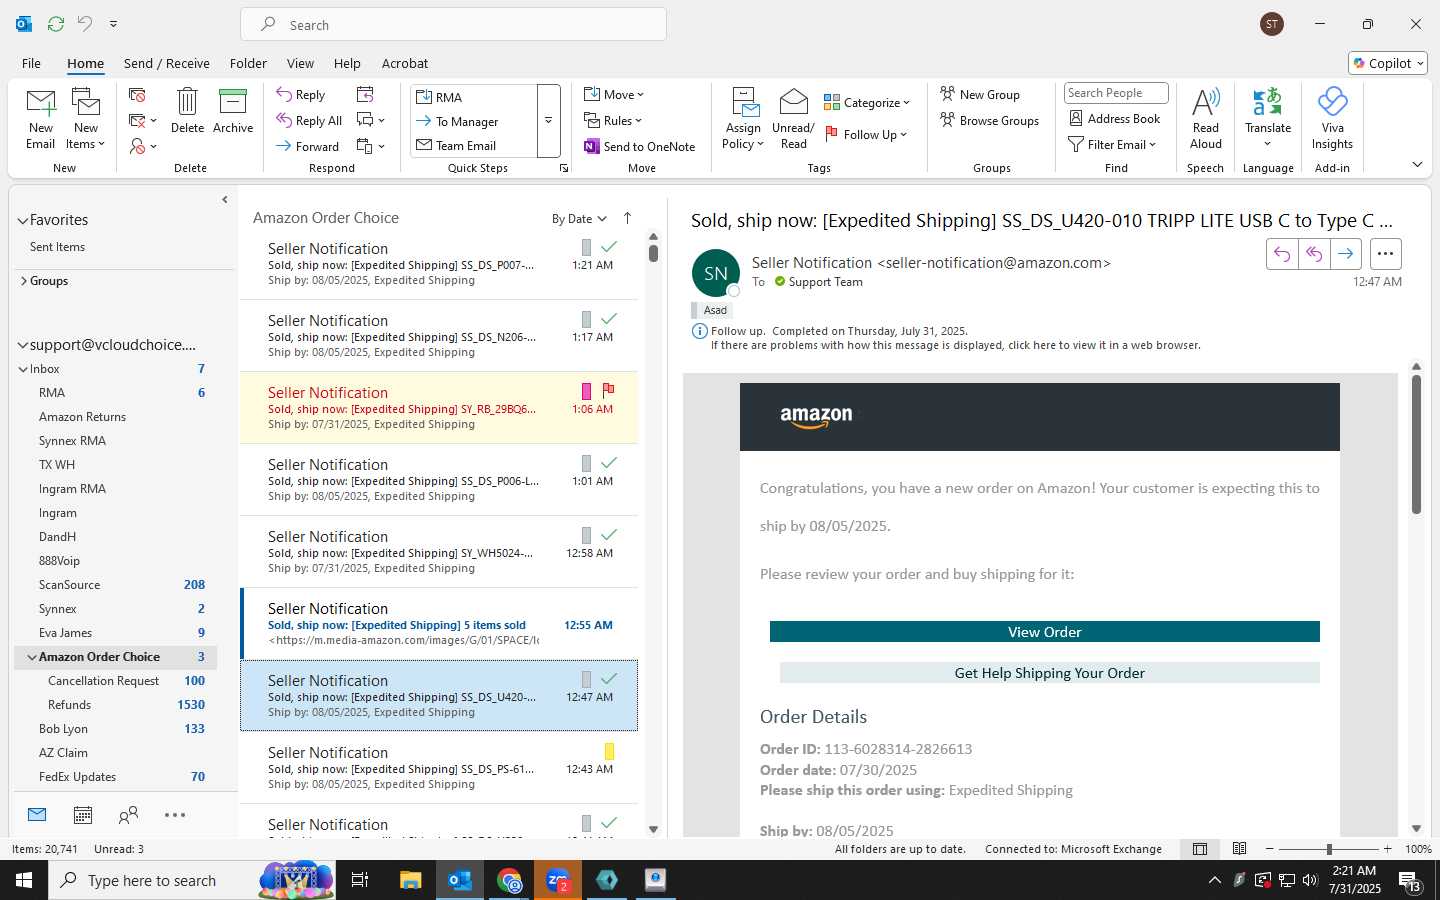Start Read Aloud

coord(1206,119)
